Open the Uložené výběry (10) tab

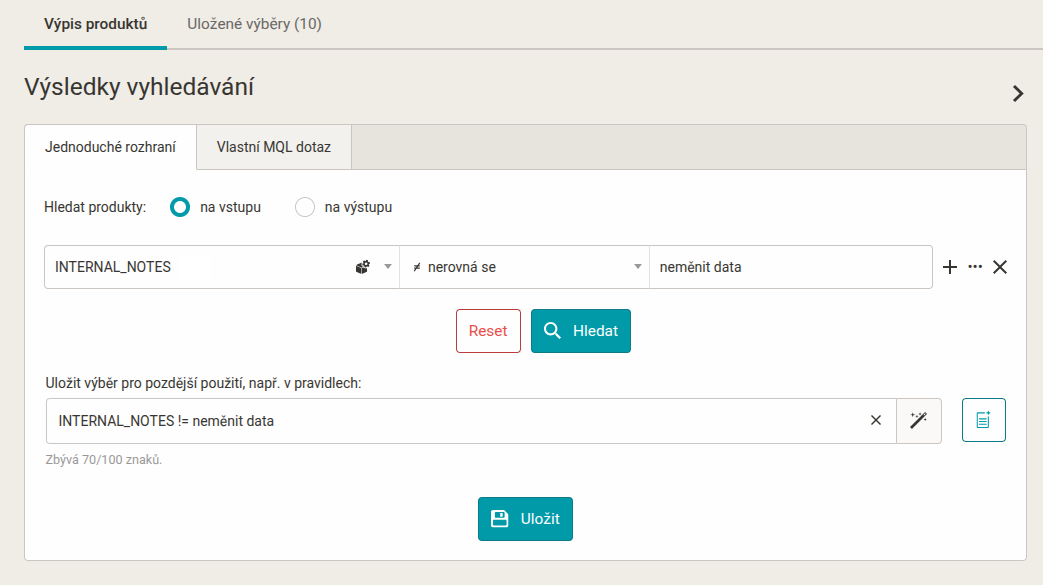pyautogui.click(x=254, y=24)
